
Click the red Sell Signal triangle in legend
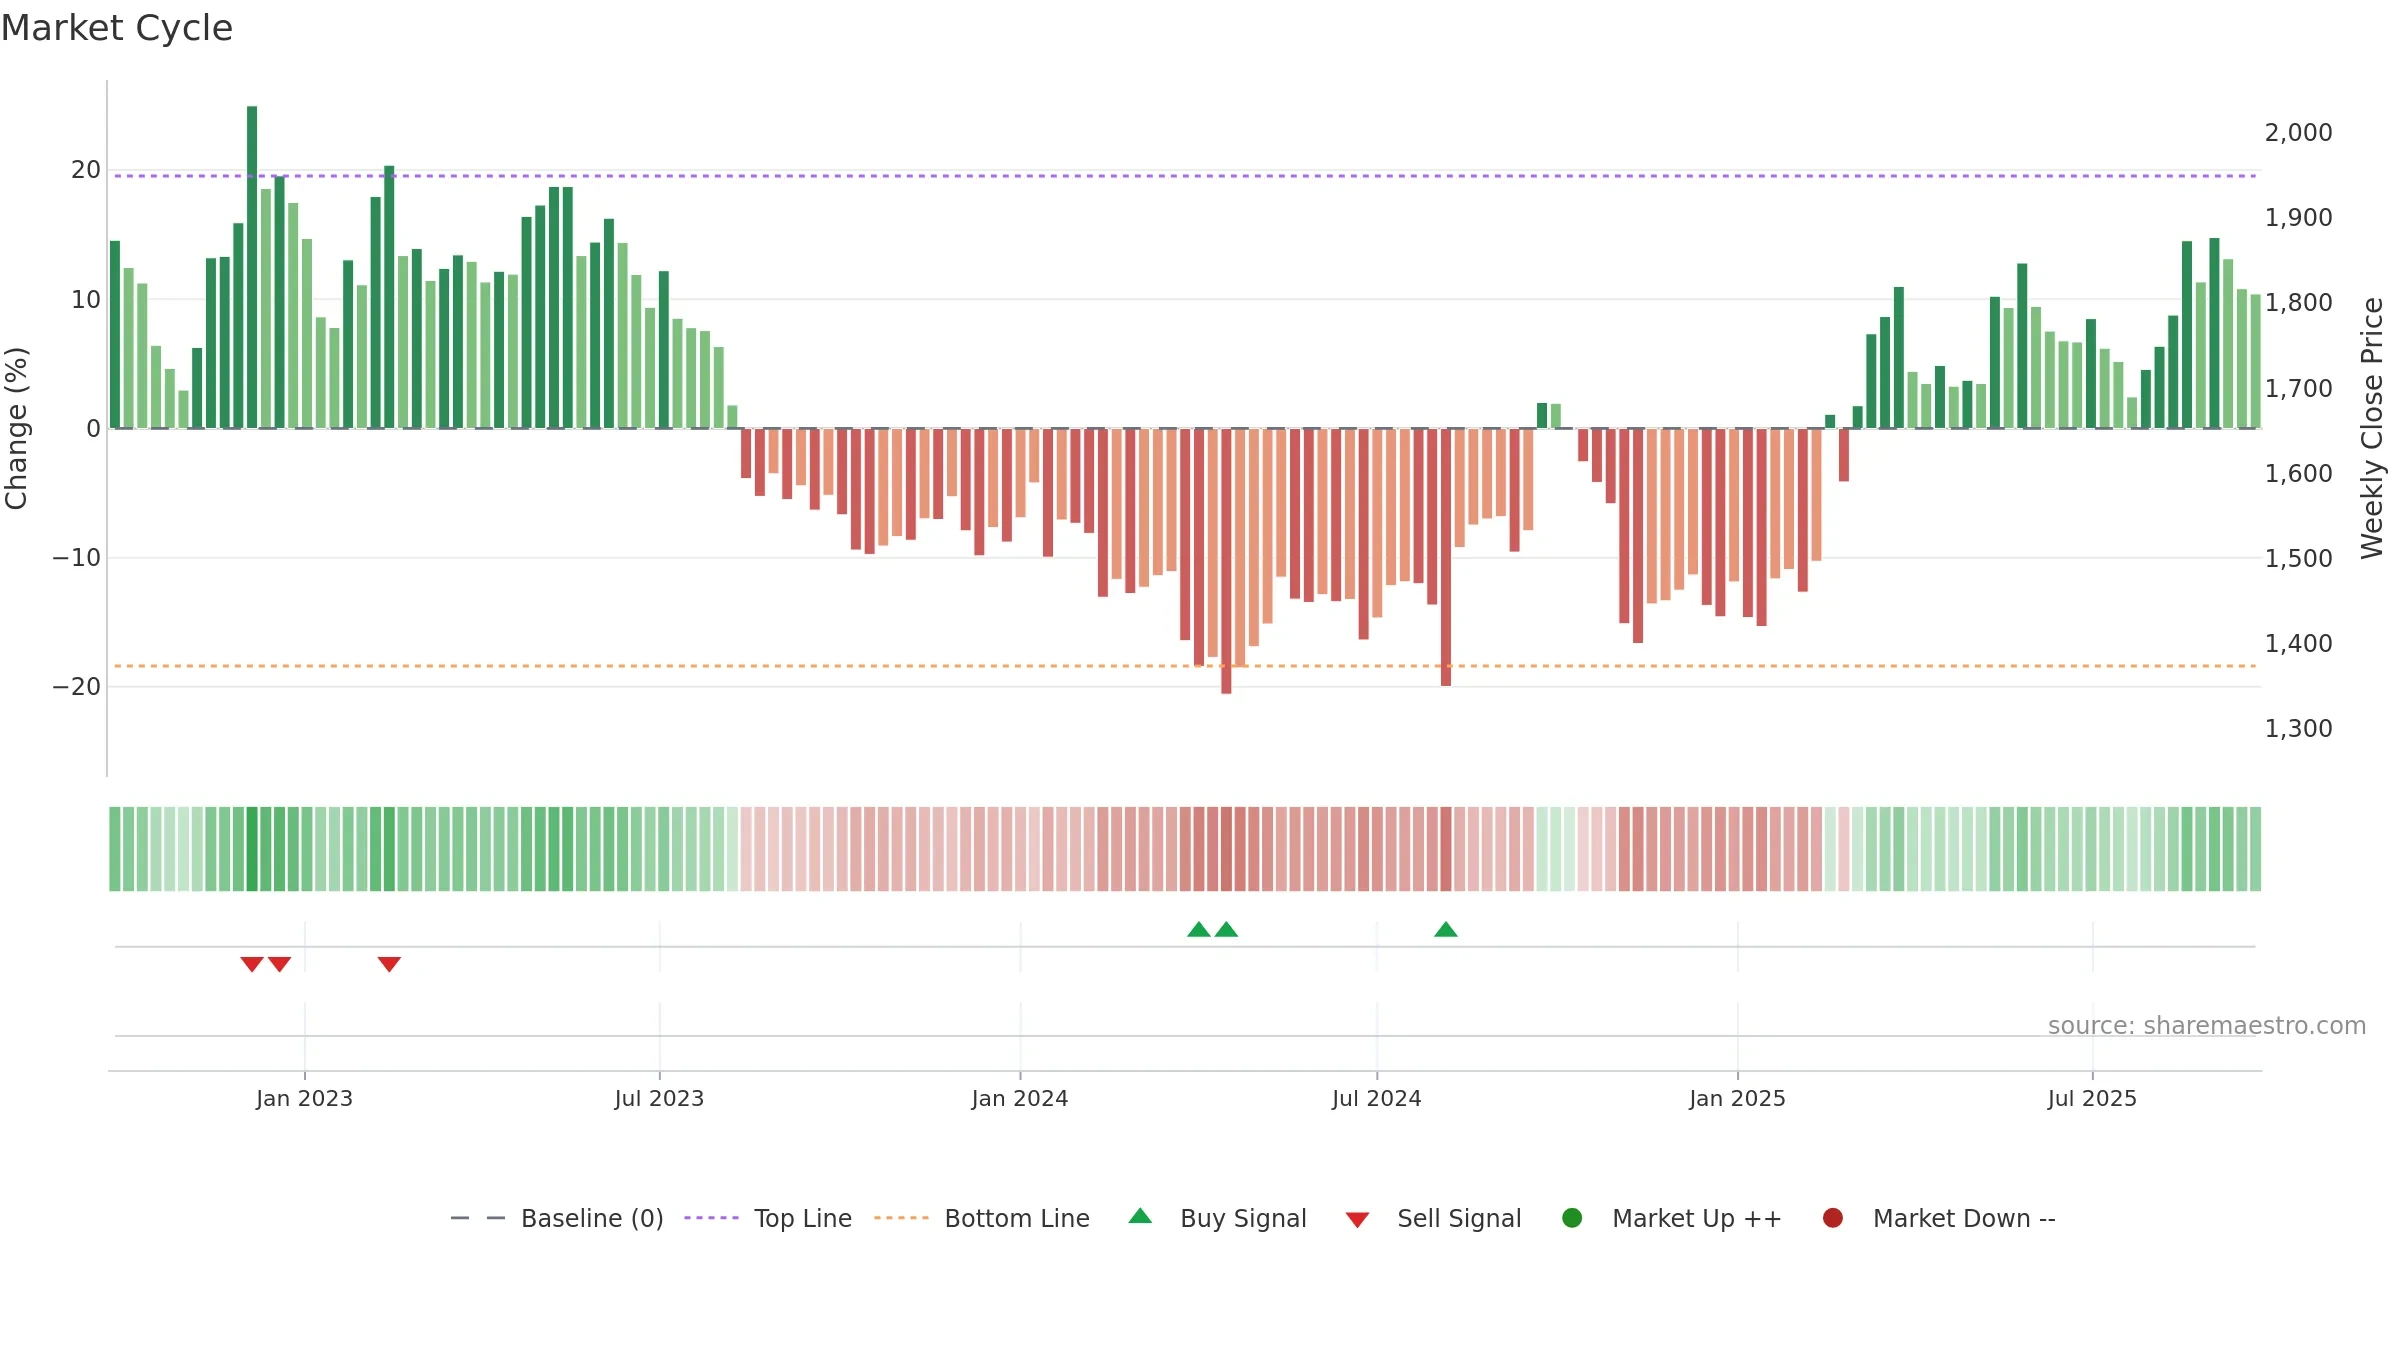click(1357, 1220)
